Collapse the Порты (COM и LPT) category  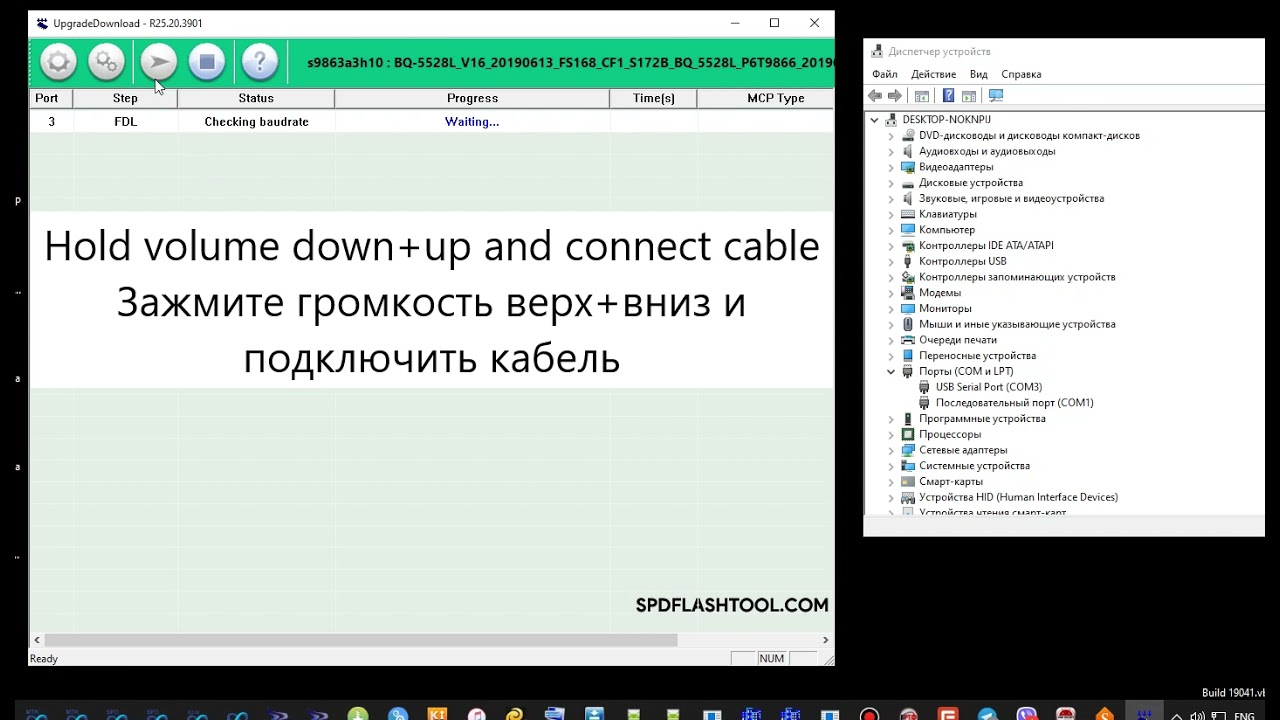pos(891,372)
